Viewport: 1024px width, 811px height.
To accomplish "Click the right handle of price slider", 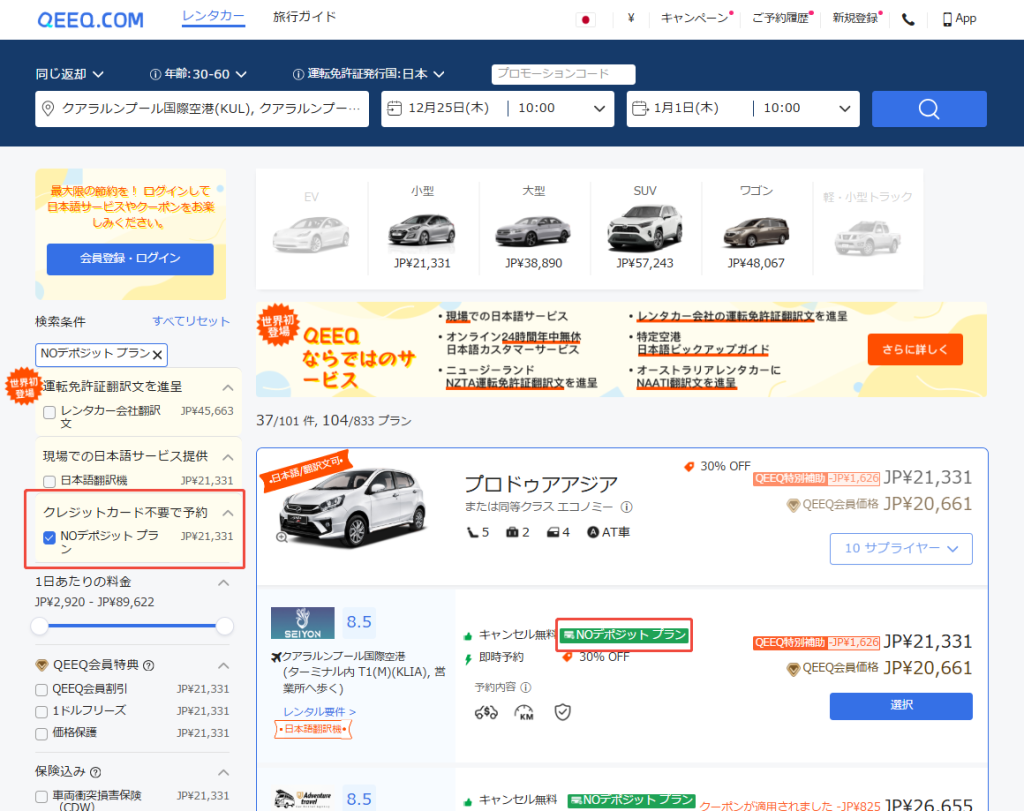I will pyautogui.click(x=225, y=626).
